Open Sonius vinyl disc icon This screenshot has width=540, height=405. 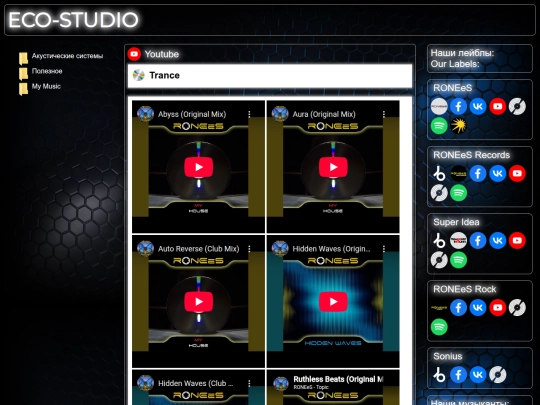498,375
